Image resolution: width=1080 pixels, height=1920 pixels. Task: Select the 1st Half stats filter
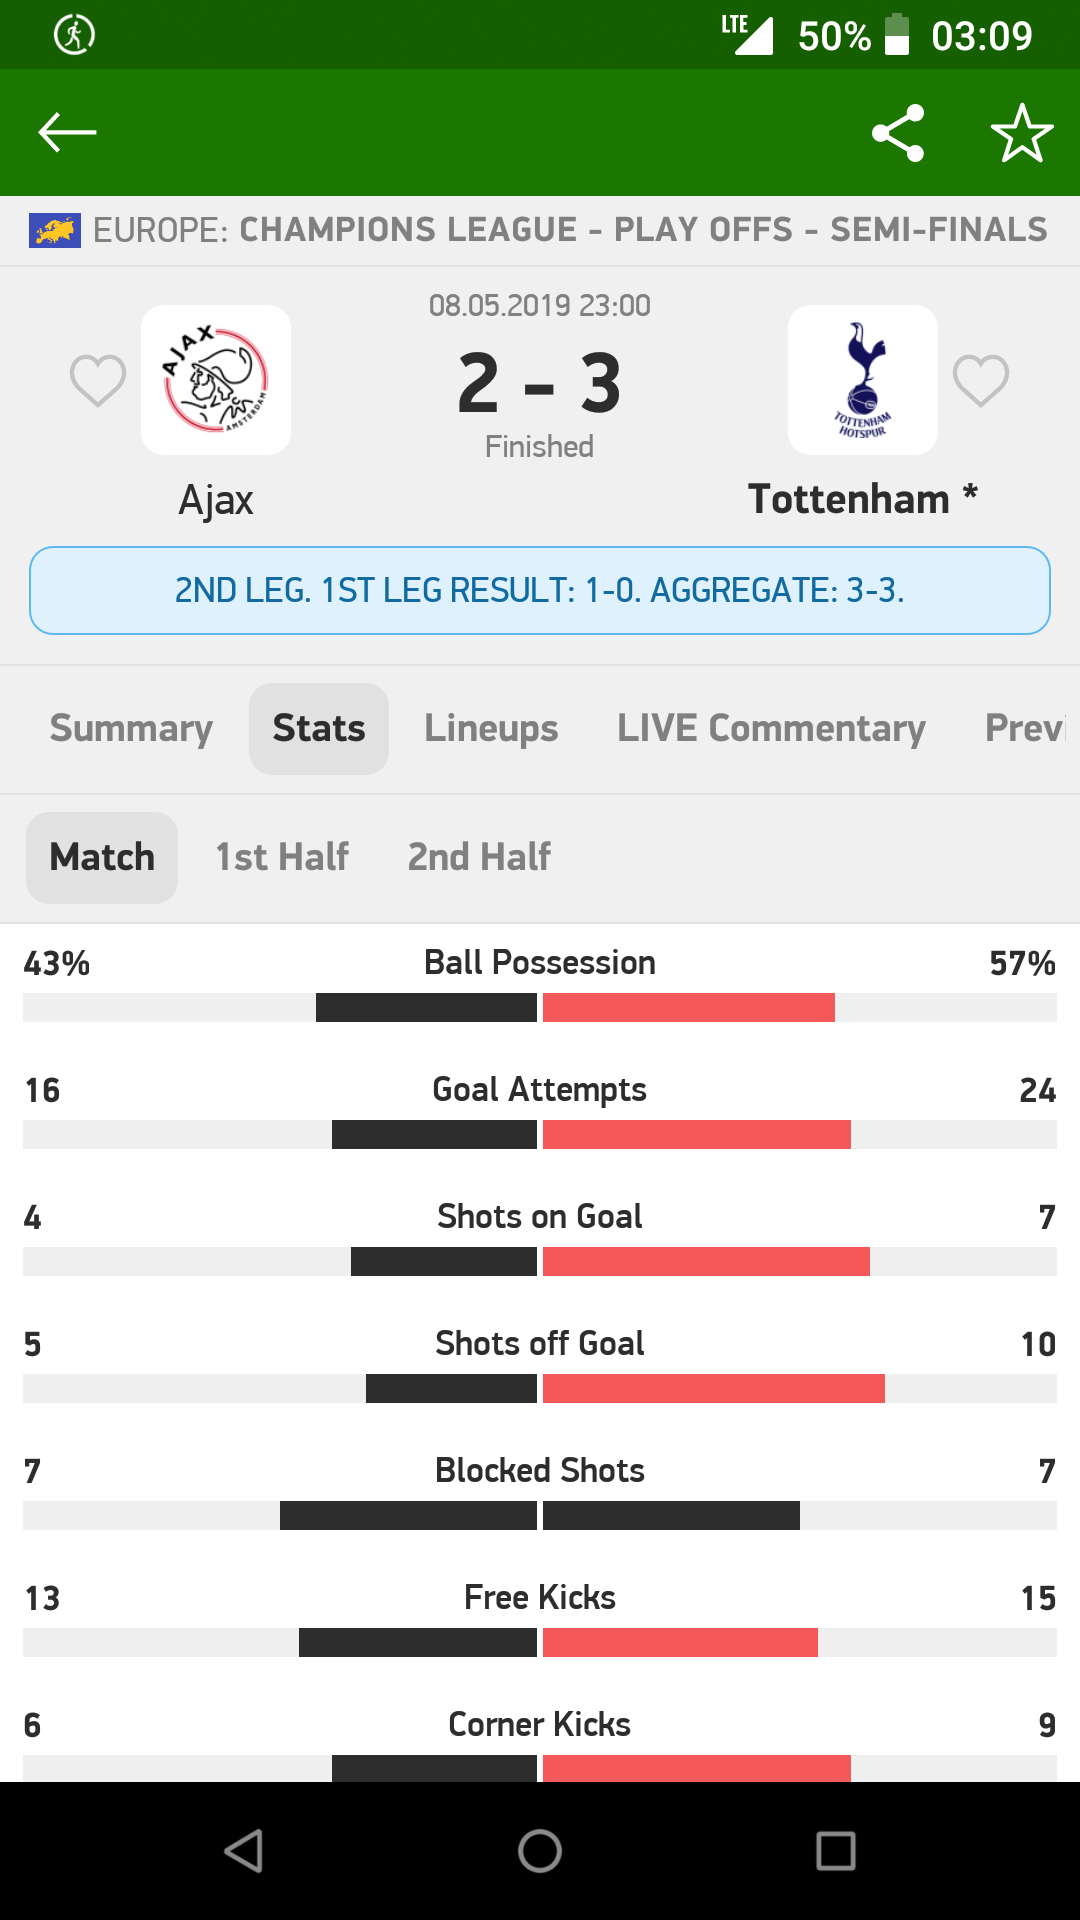282,857
